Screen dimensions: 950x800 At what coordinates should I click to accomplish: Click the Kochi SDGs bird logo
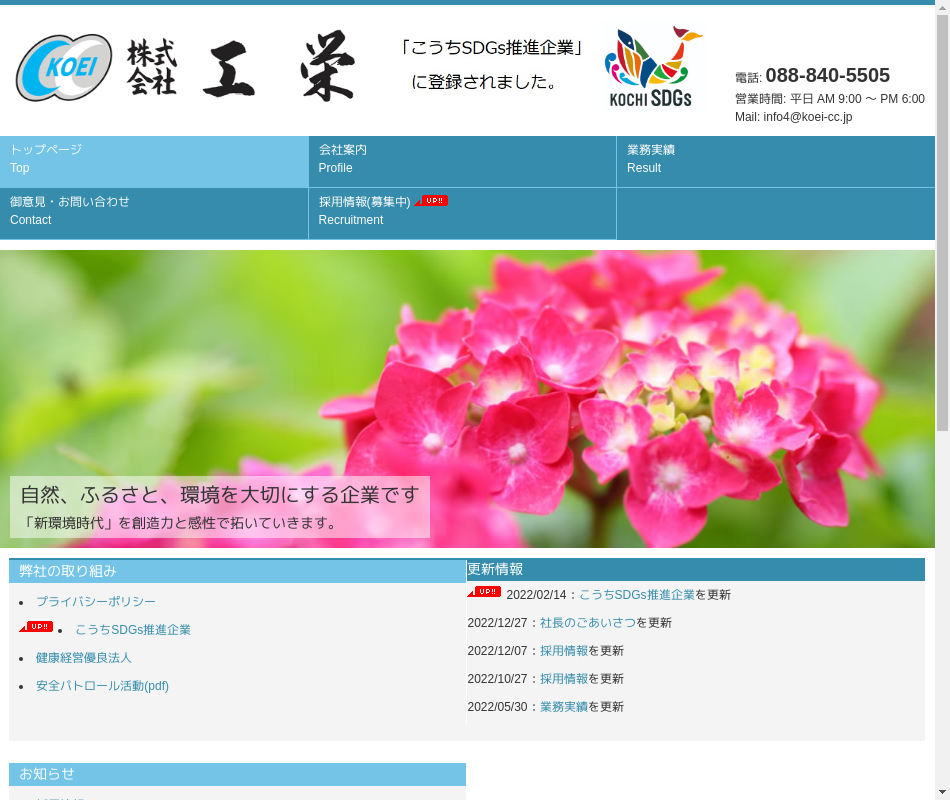click(652, 66)
